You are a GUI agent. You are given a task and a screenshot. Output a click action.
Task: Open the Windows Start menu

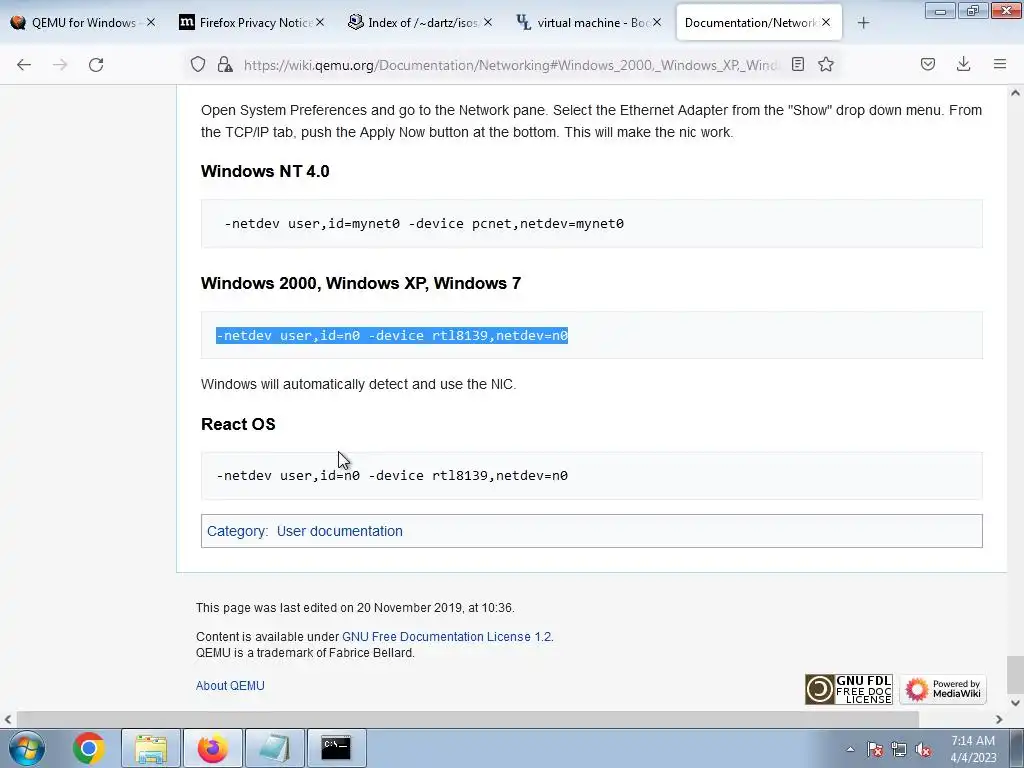click(x=27, y=748)
